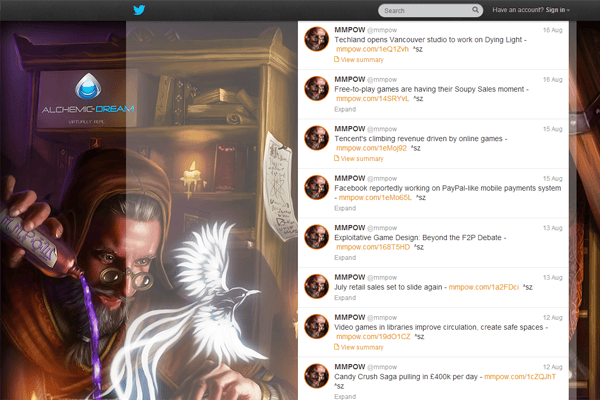Click @mmpow handle on Candy Crush tweet
This screenshot has width=600, height=400.
tap(382, 367)
